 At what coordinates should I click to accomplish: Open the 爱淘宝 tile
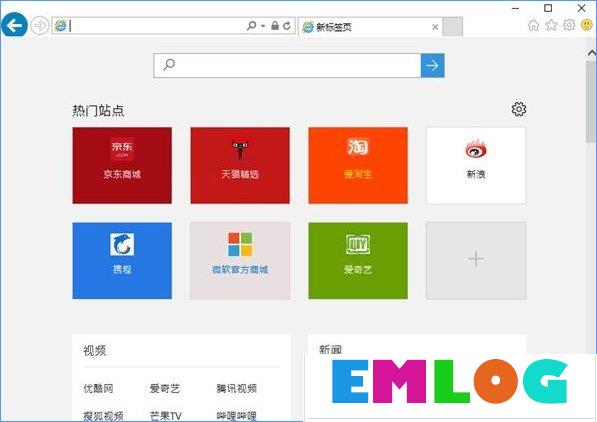tap(358, 165)
